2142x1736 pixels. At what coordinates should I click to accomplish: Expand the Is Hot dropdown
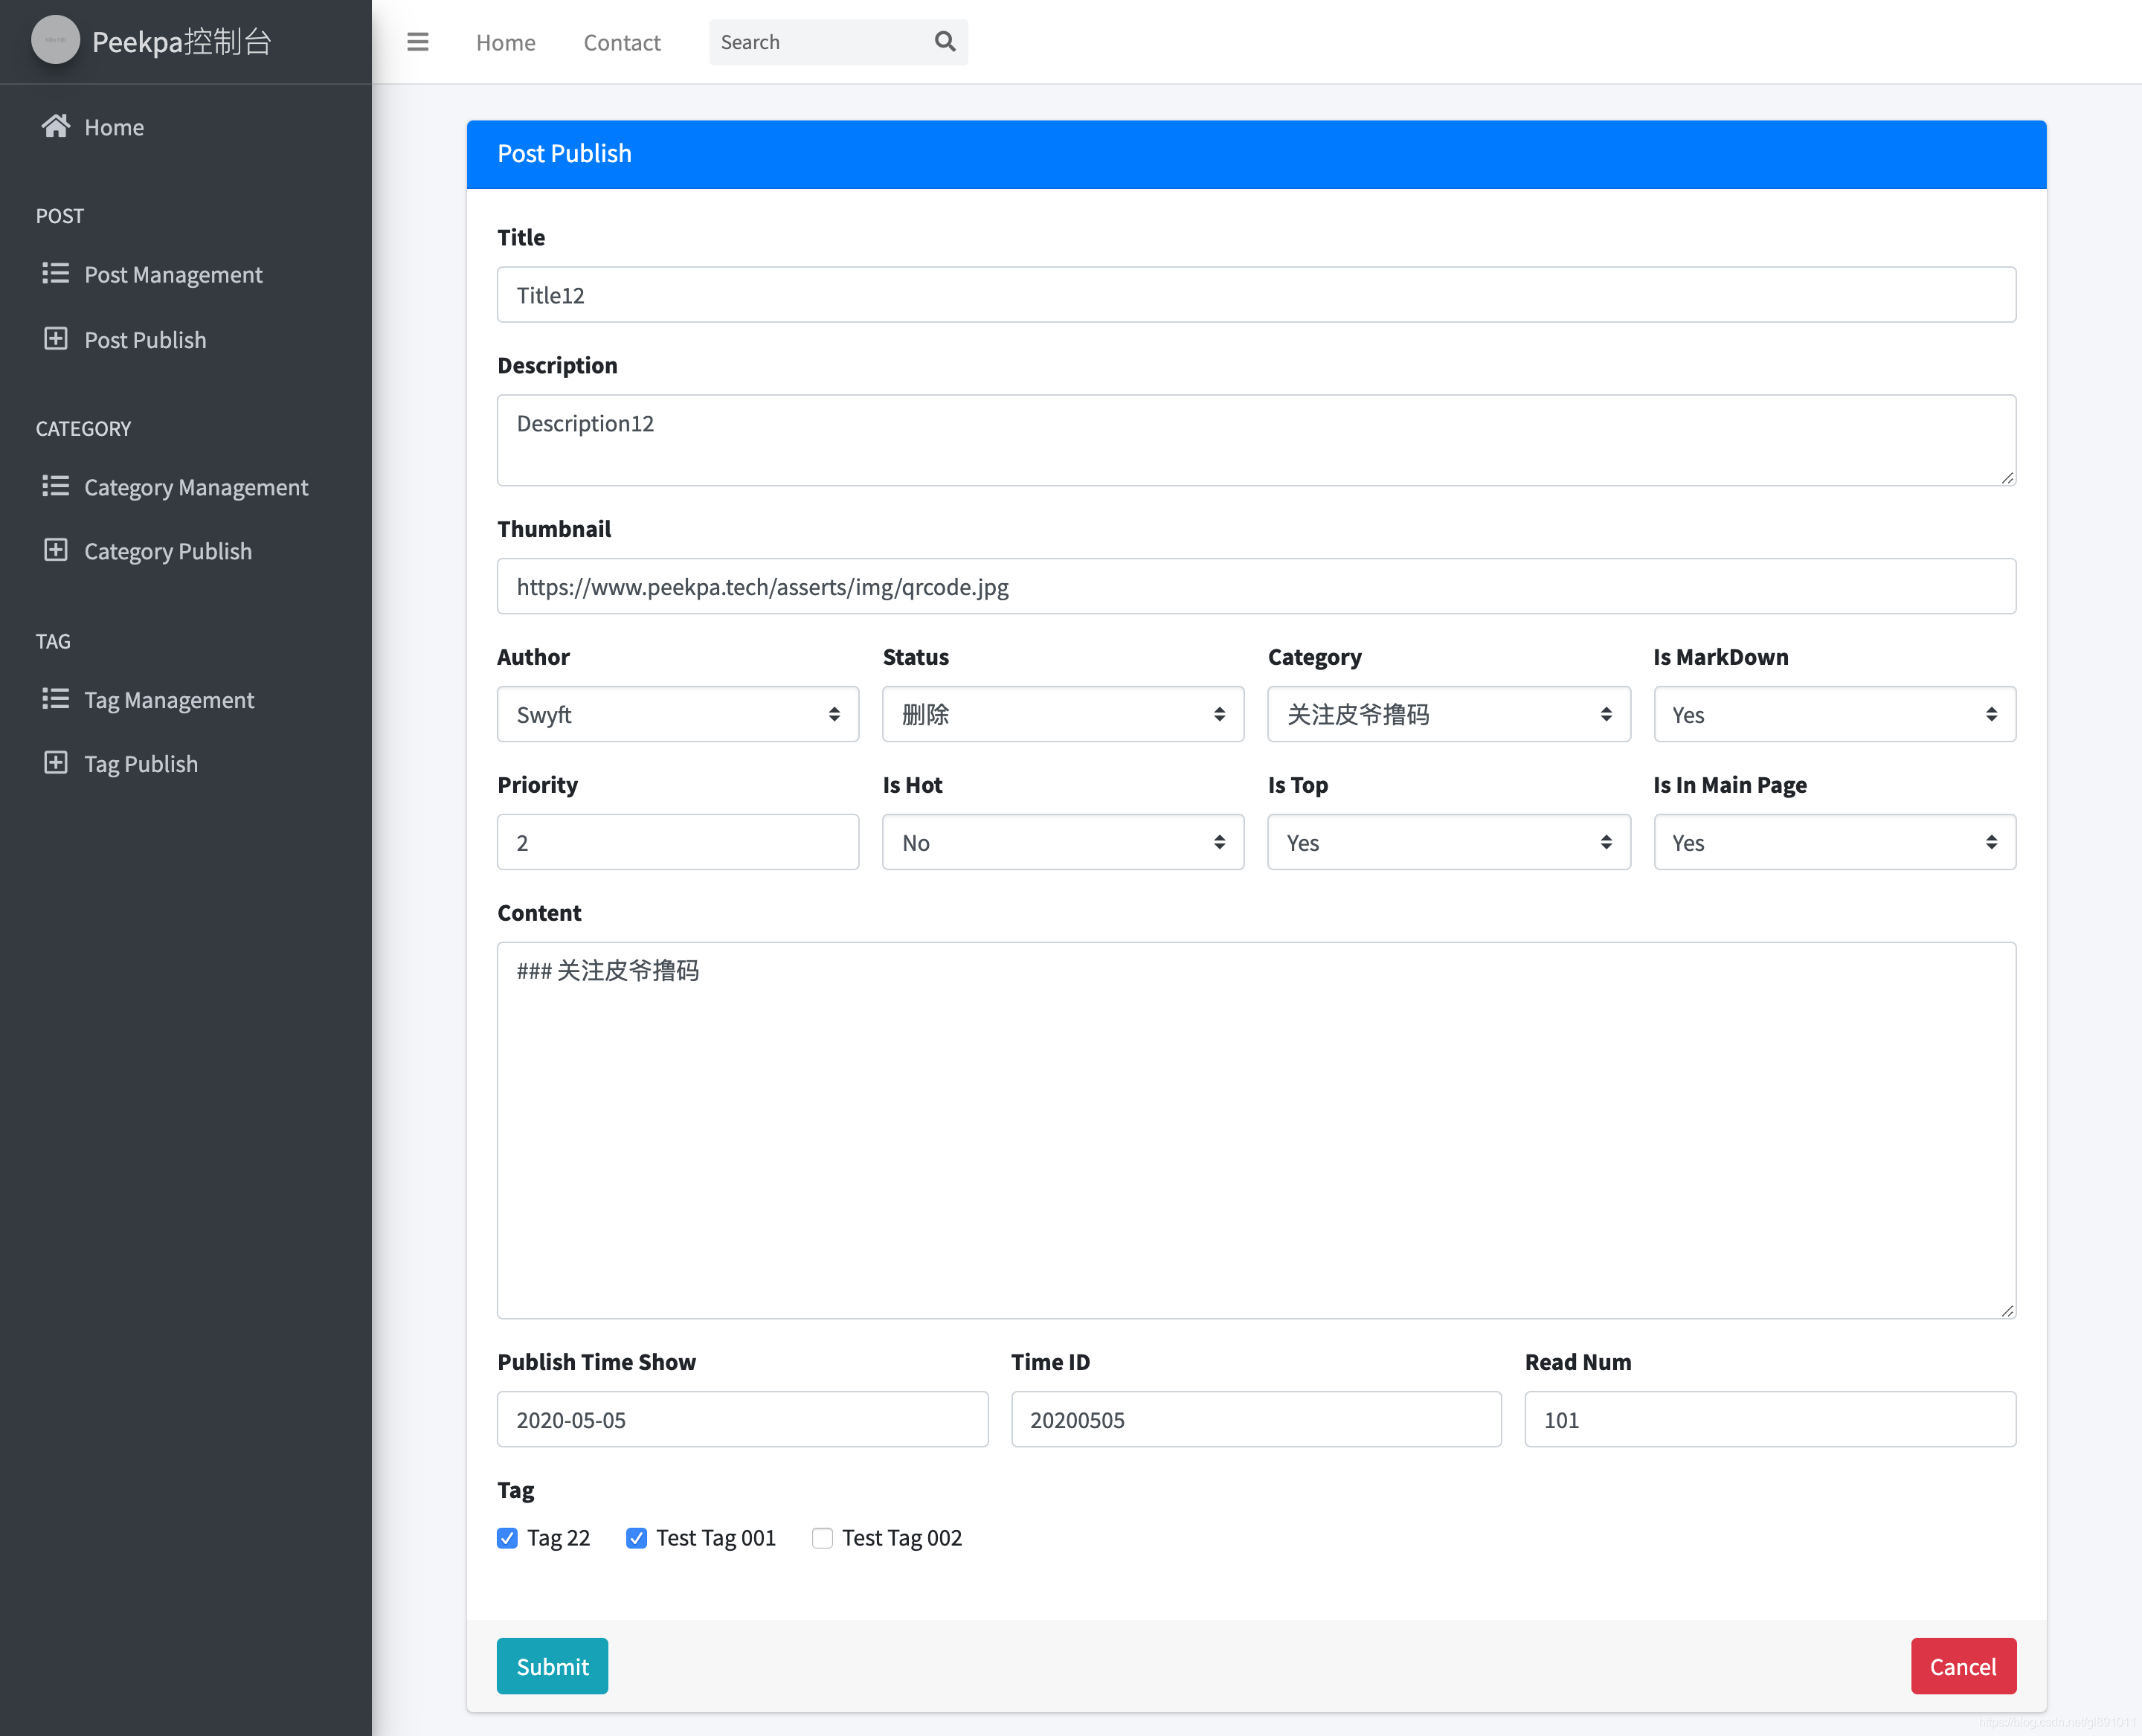tap(1062, 842)
